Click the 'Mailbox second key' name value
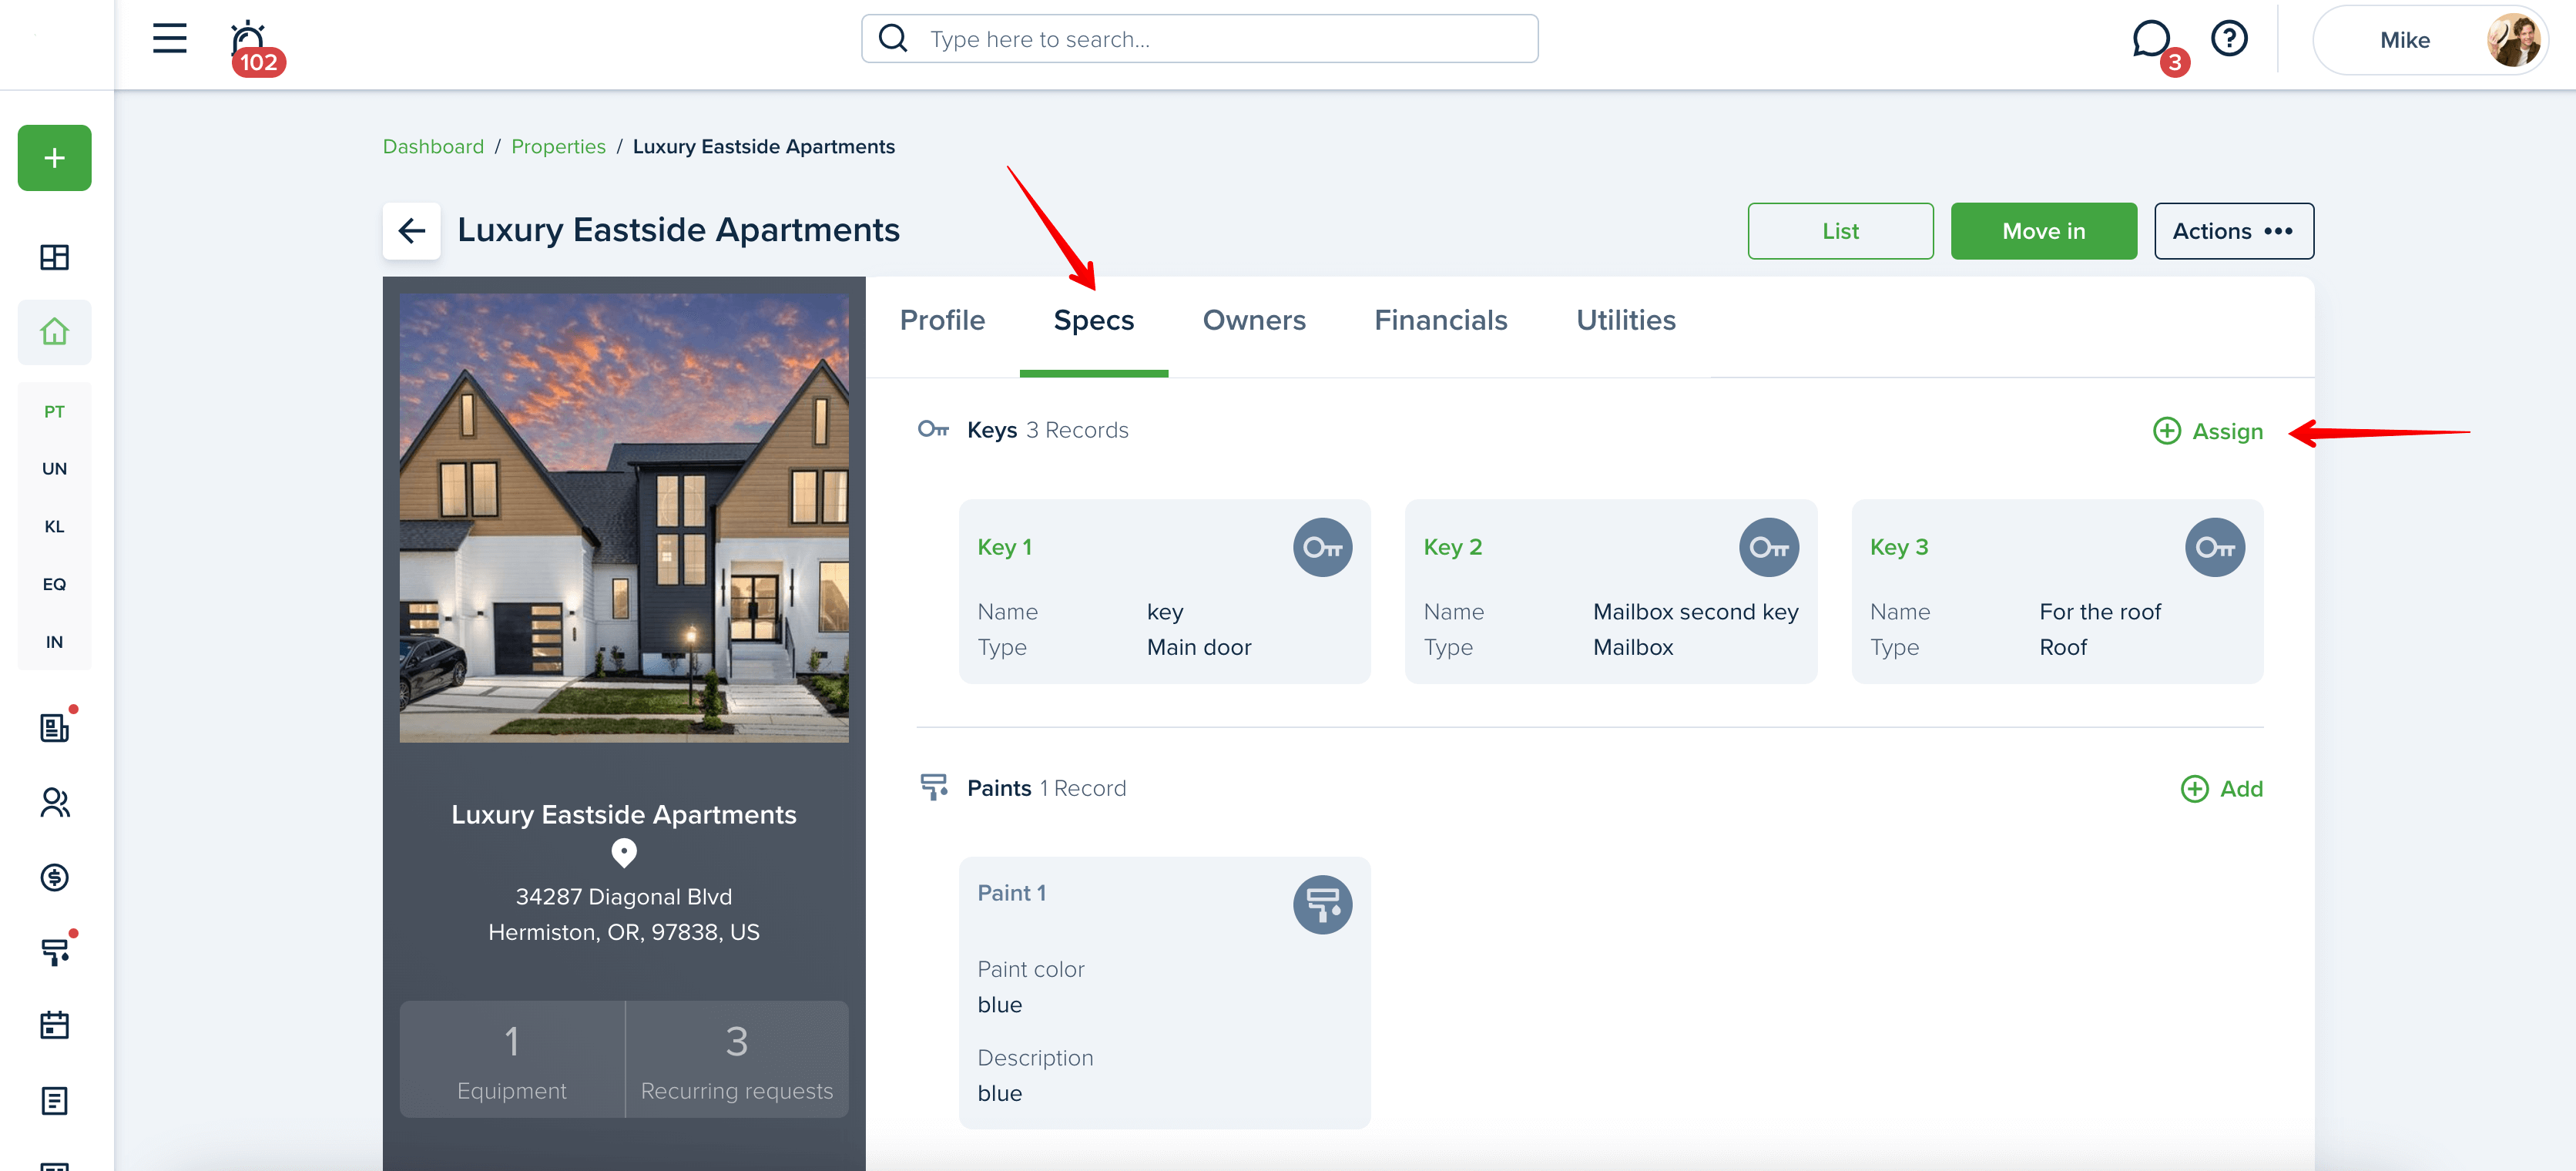The image size is (2576, 1171). click(x=1695, y=612)
